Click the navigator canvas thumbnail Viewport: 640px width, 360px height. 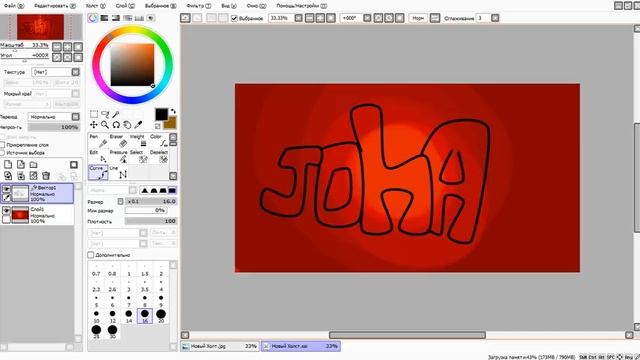pos(40,27)
